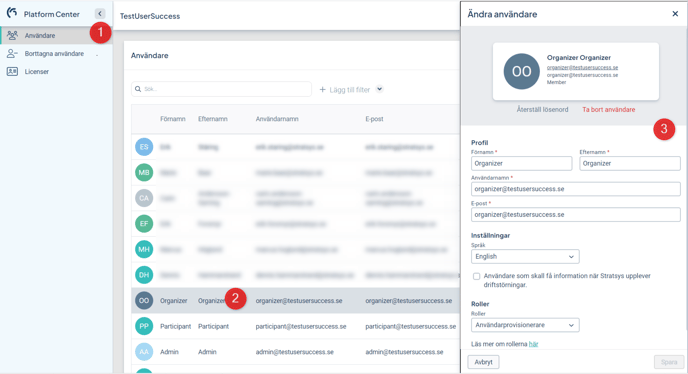The image size is (688, 374).
Task: Close the Ändra användare panel
Action: tap(675, 14)
